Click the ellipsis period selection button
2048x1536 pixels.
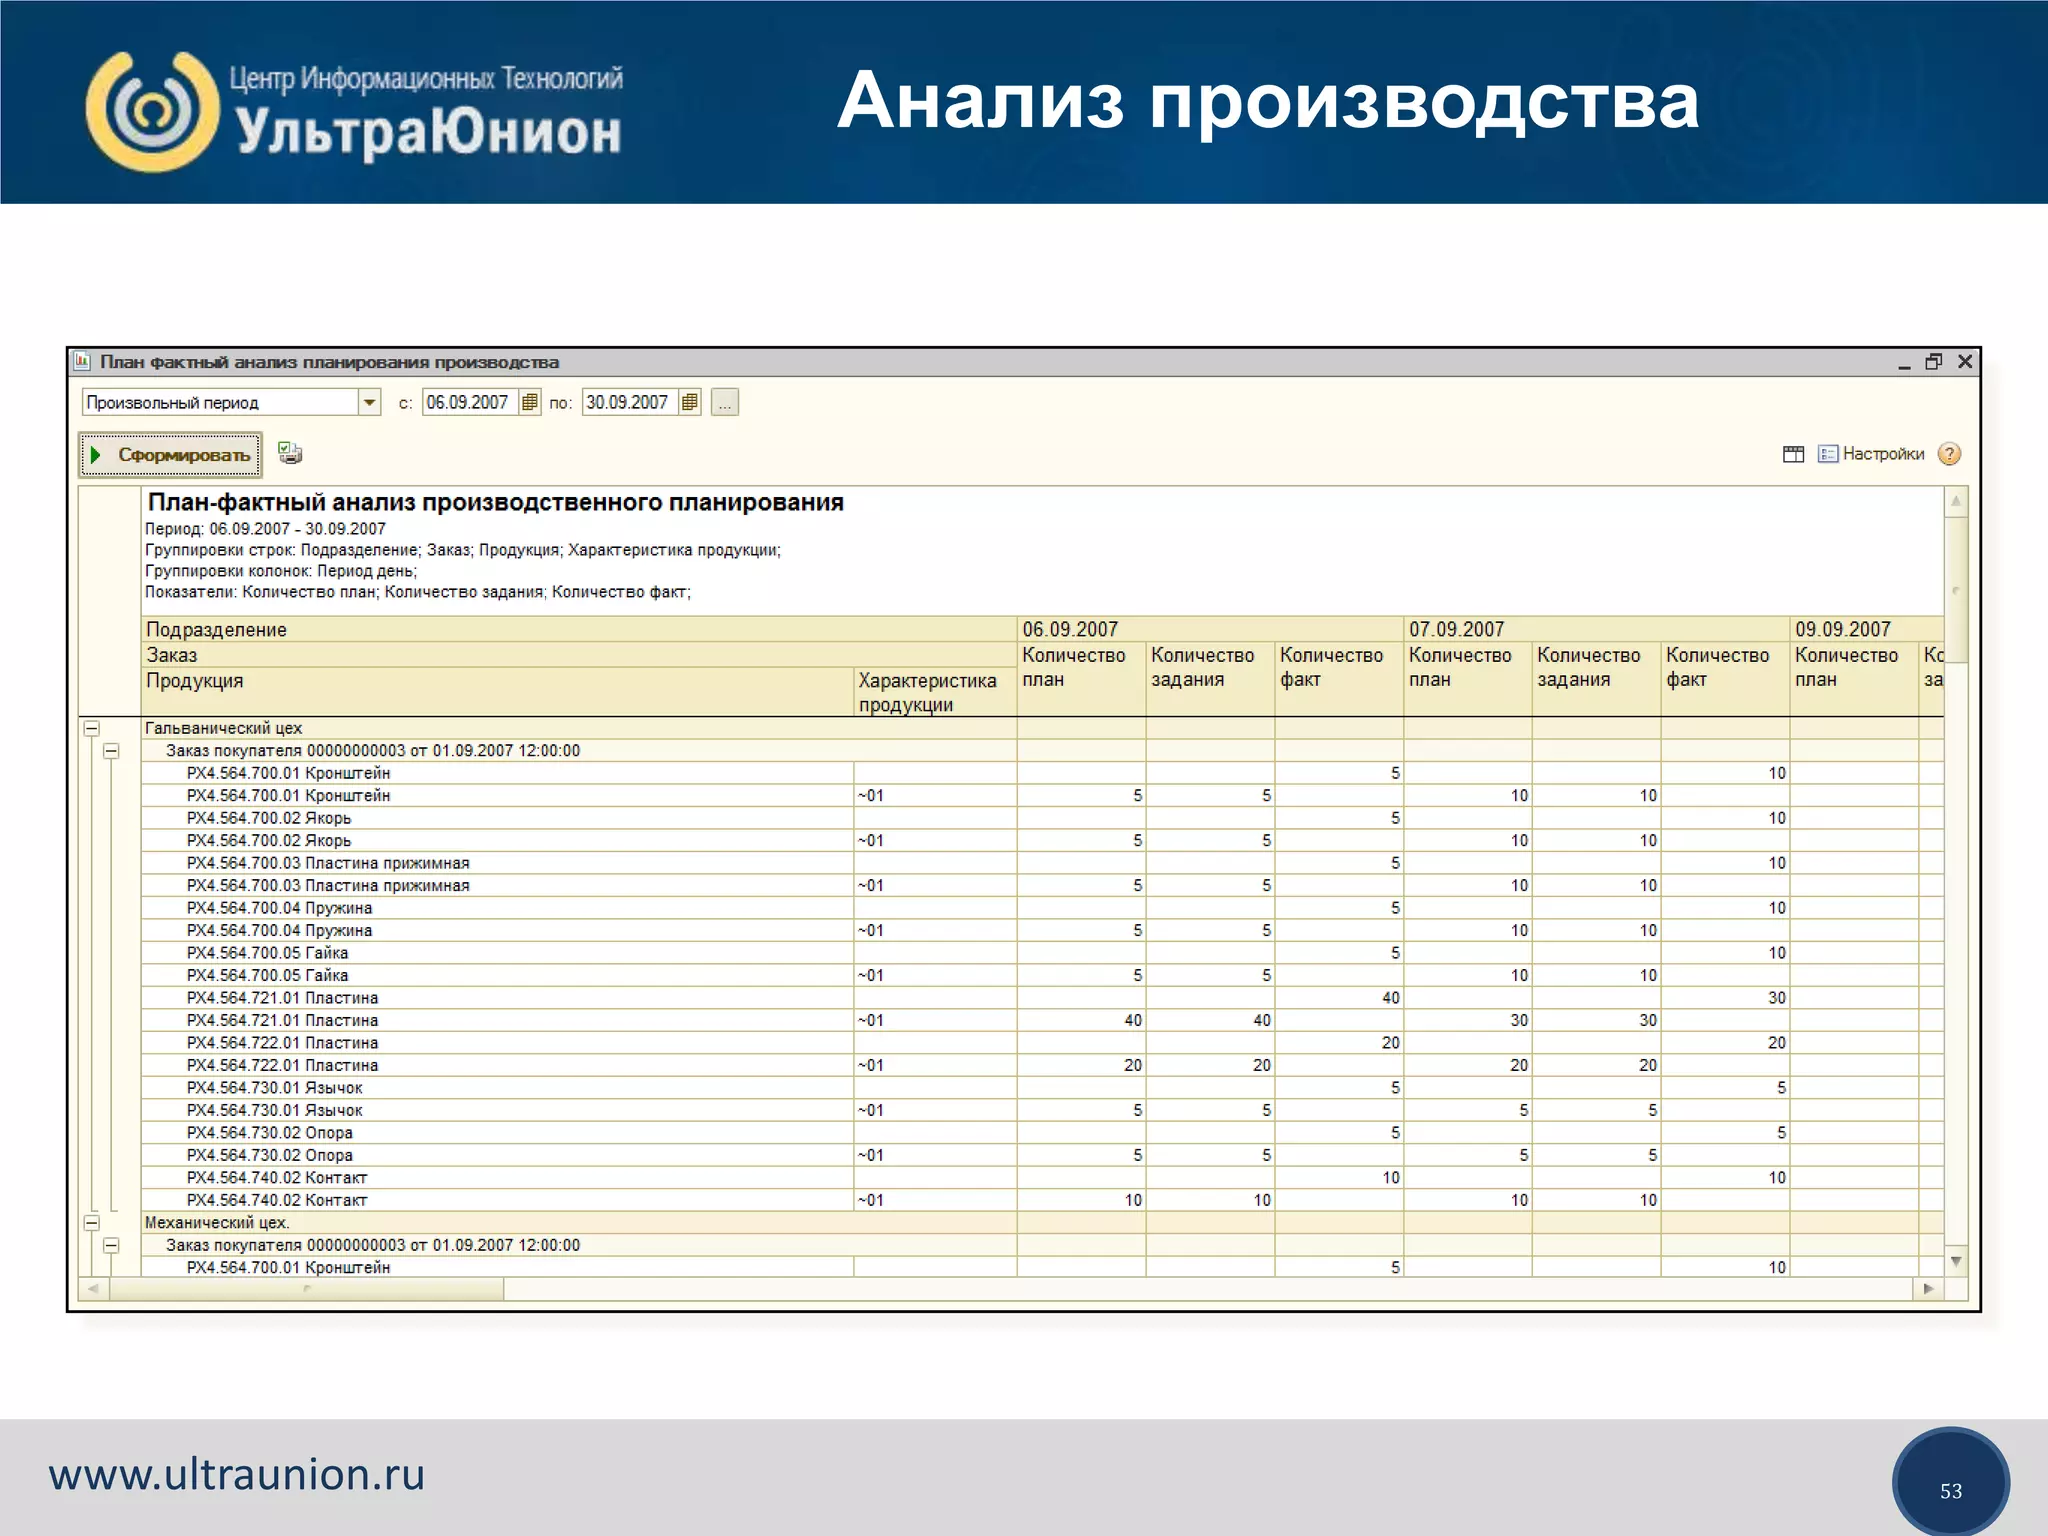pyautogui.click(x=725, y=402)
